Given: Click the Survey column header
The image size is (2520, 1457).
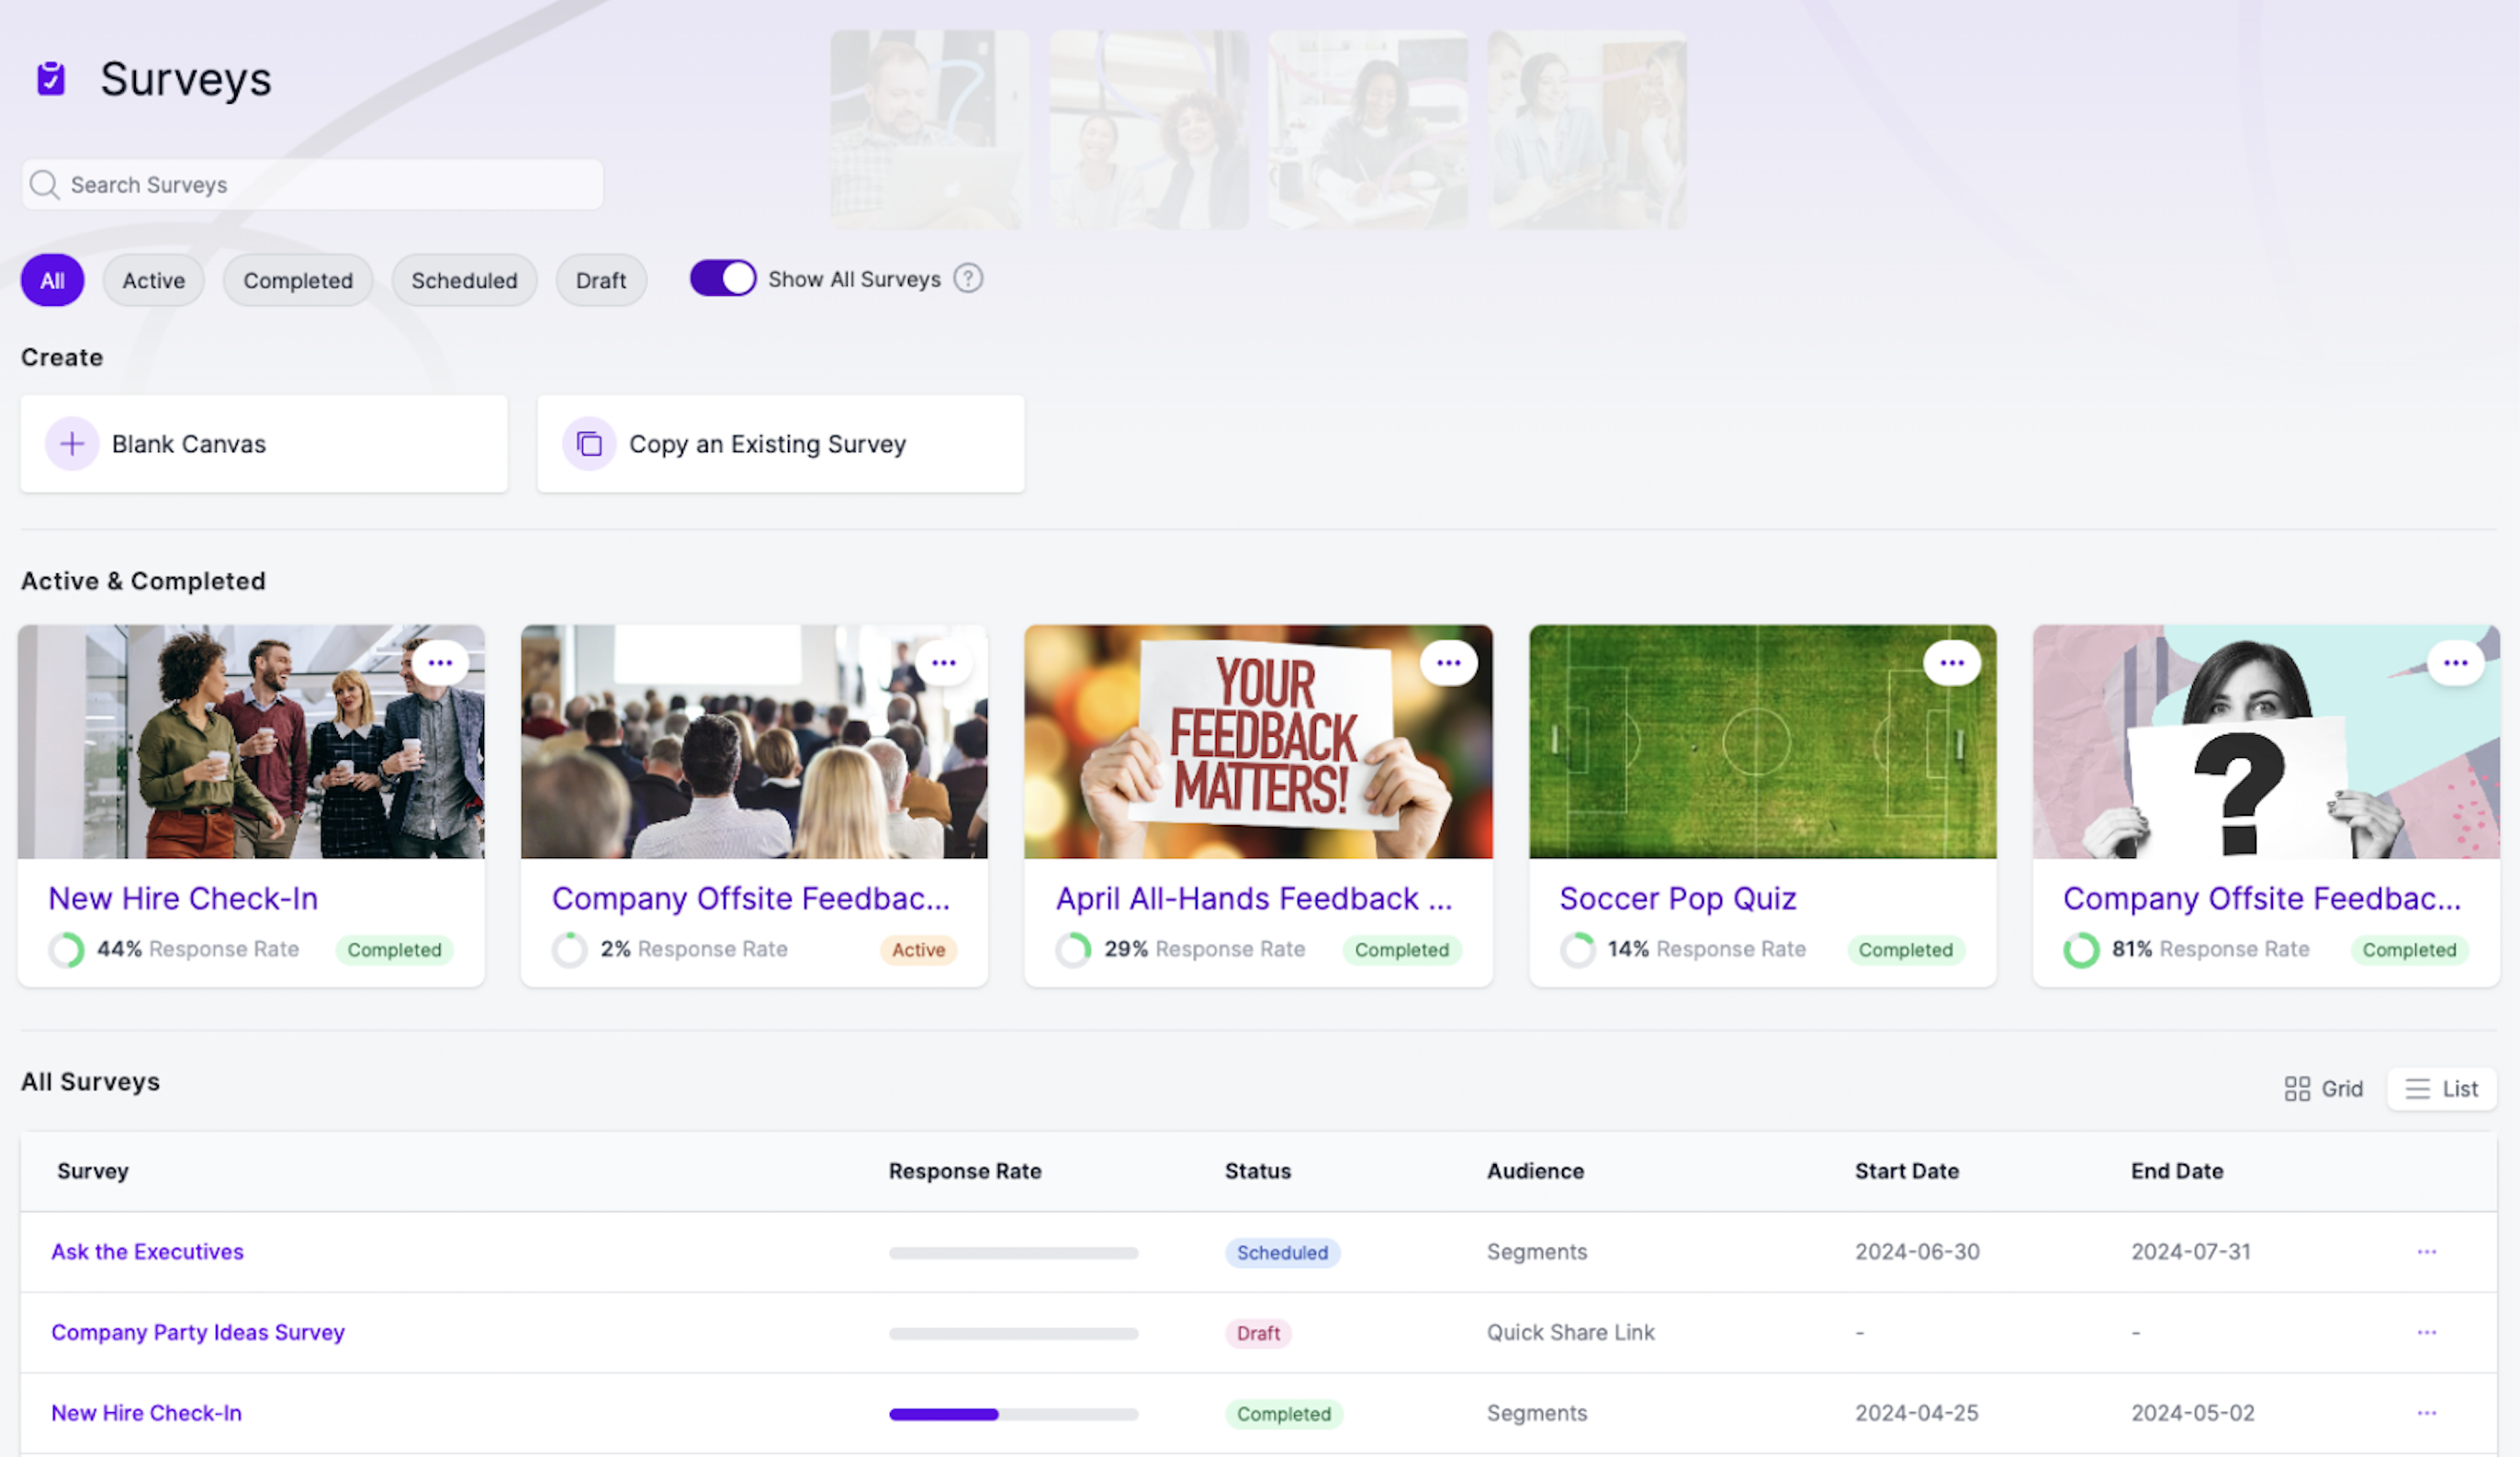Looking at the screenshot, I should (x=93, y=1171).
